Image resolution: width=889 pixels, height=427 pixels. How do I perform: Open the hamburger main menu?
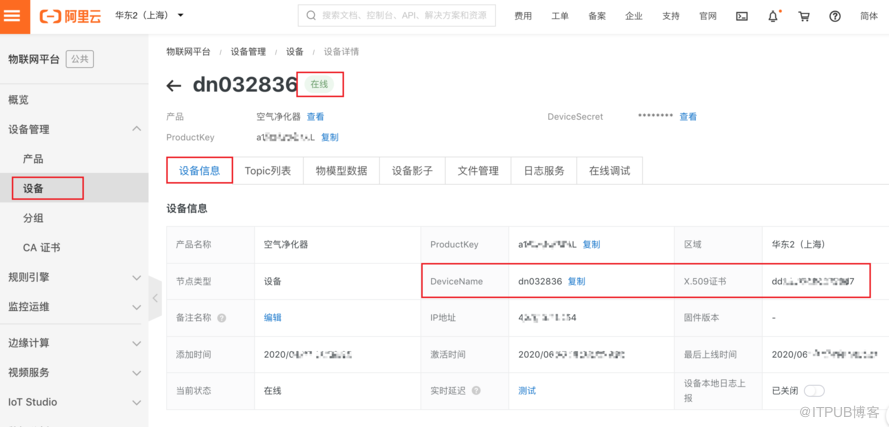click(14, 16)
